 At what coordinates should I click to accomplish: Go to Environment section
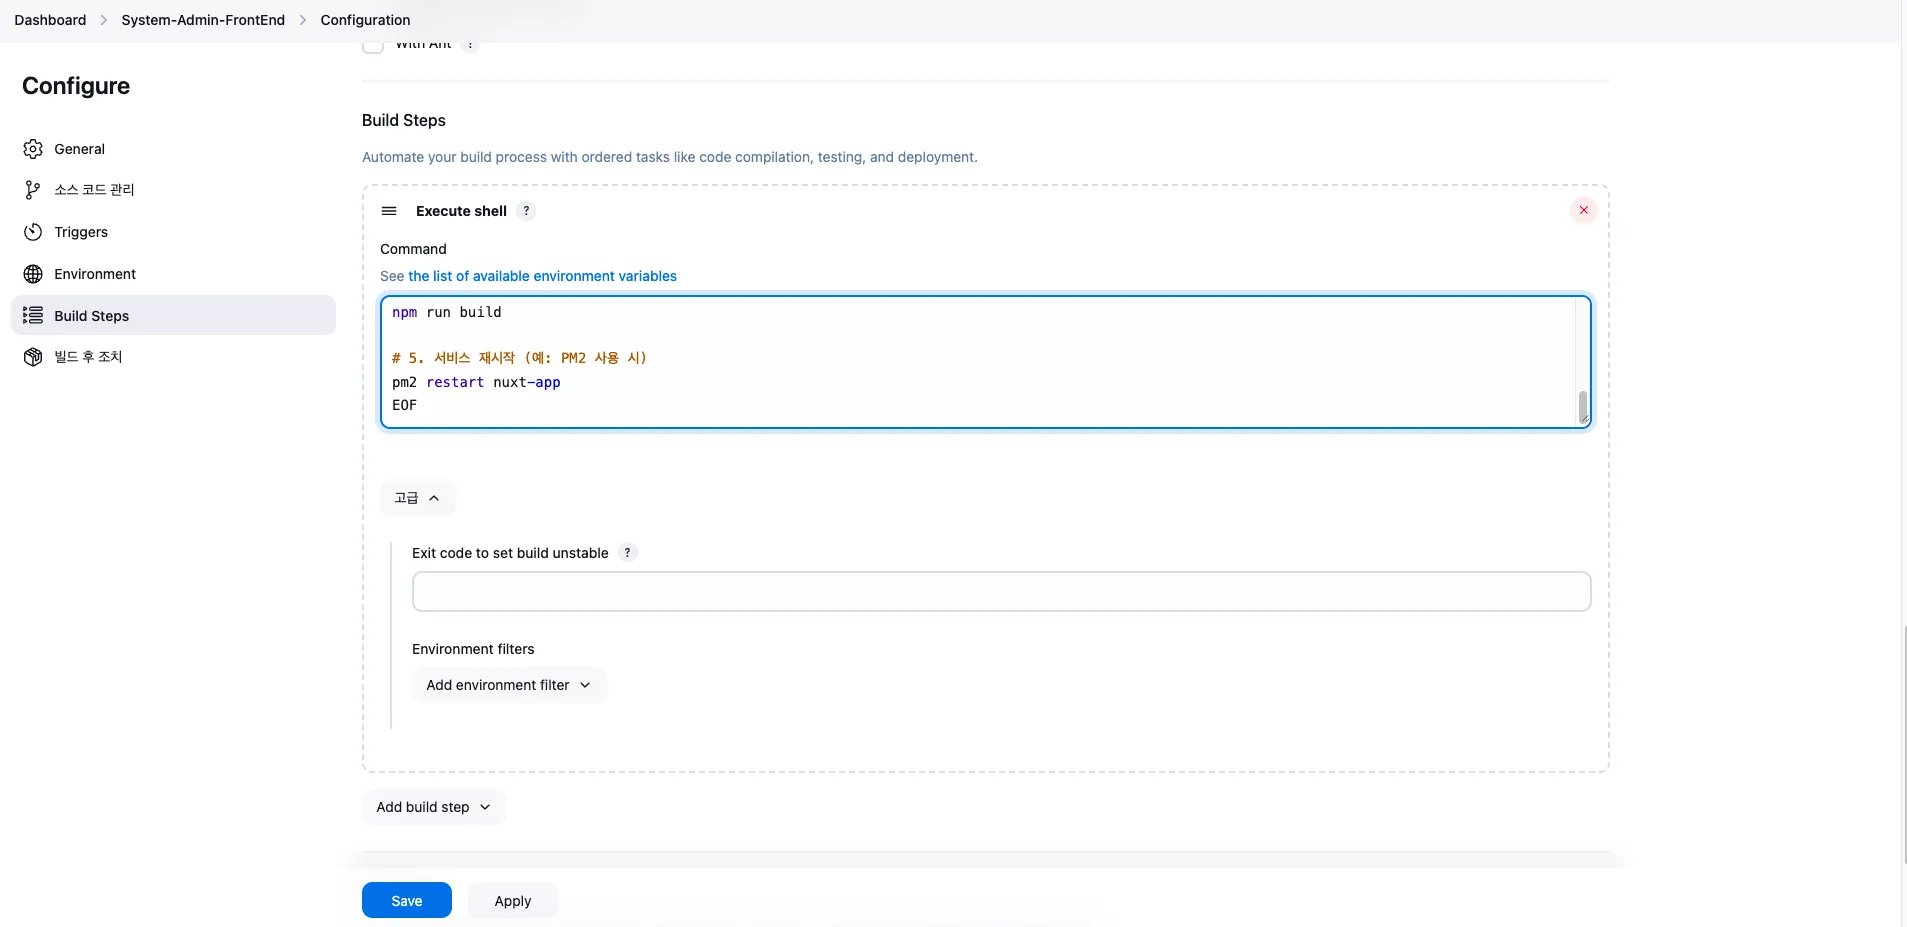[173, 274]
